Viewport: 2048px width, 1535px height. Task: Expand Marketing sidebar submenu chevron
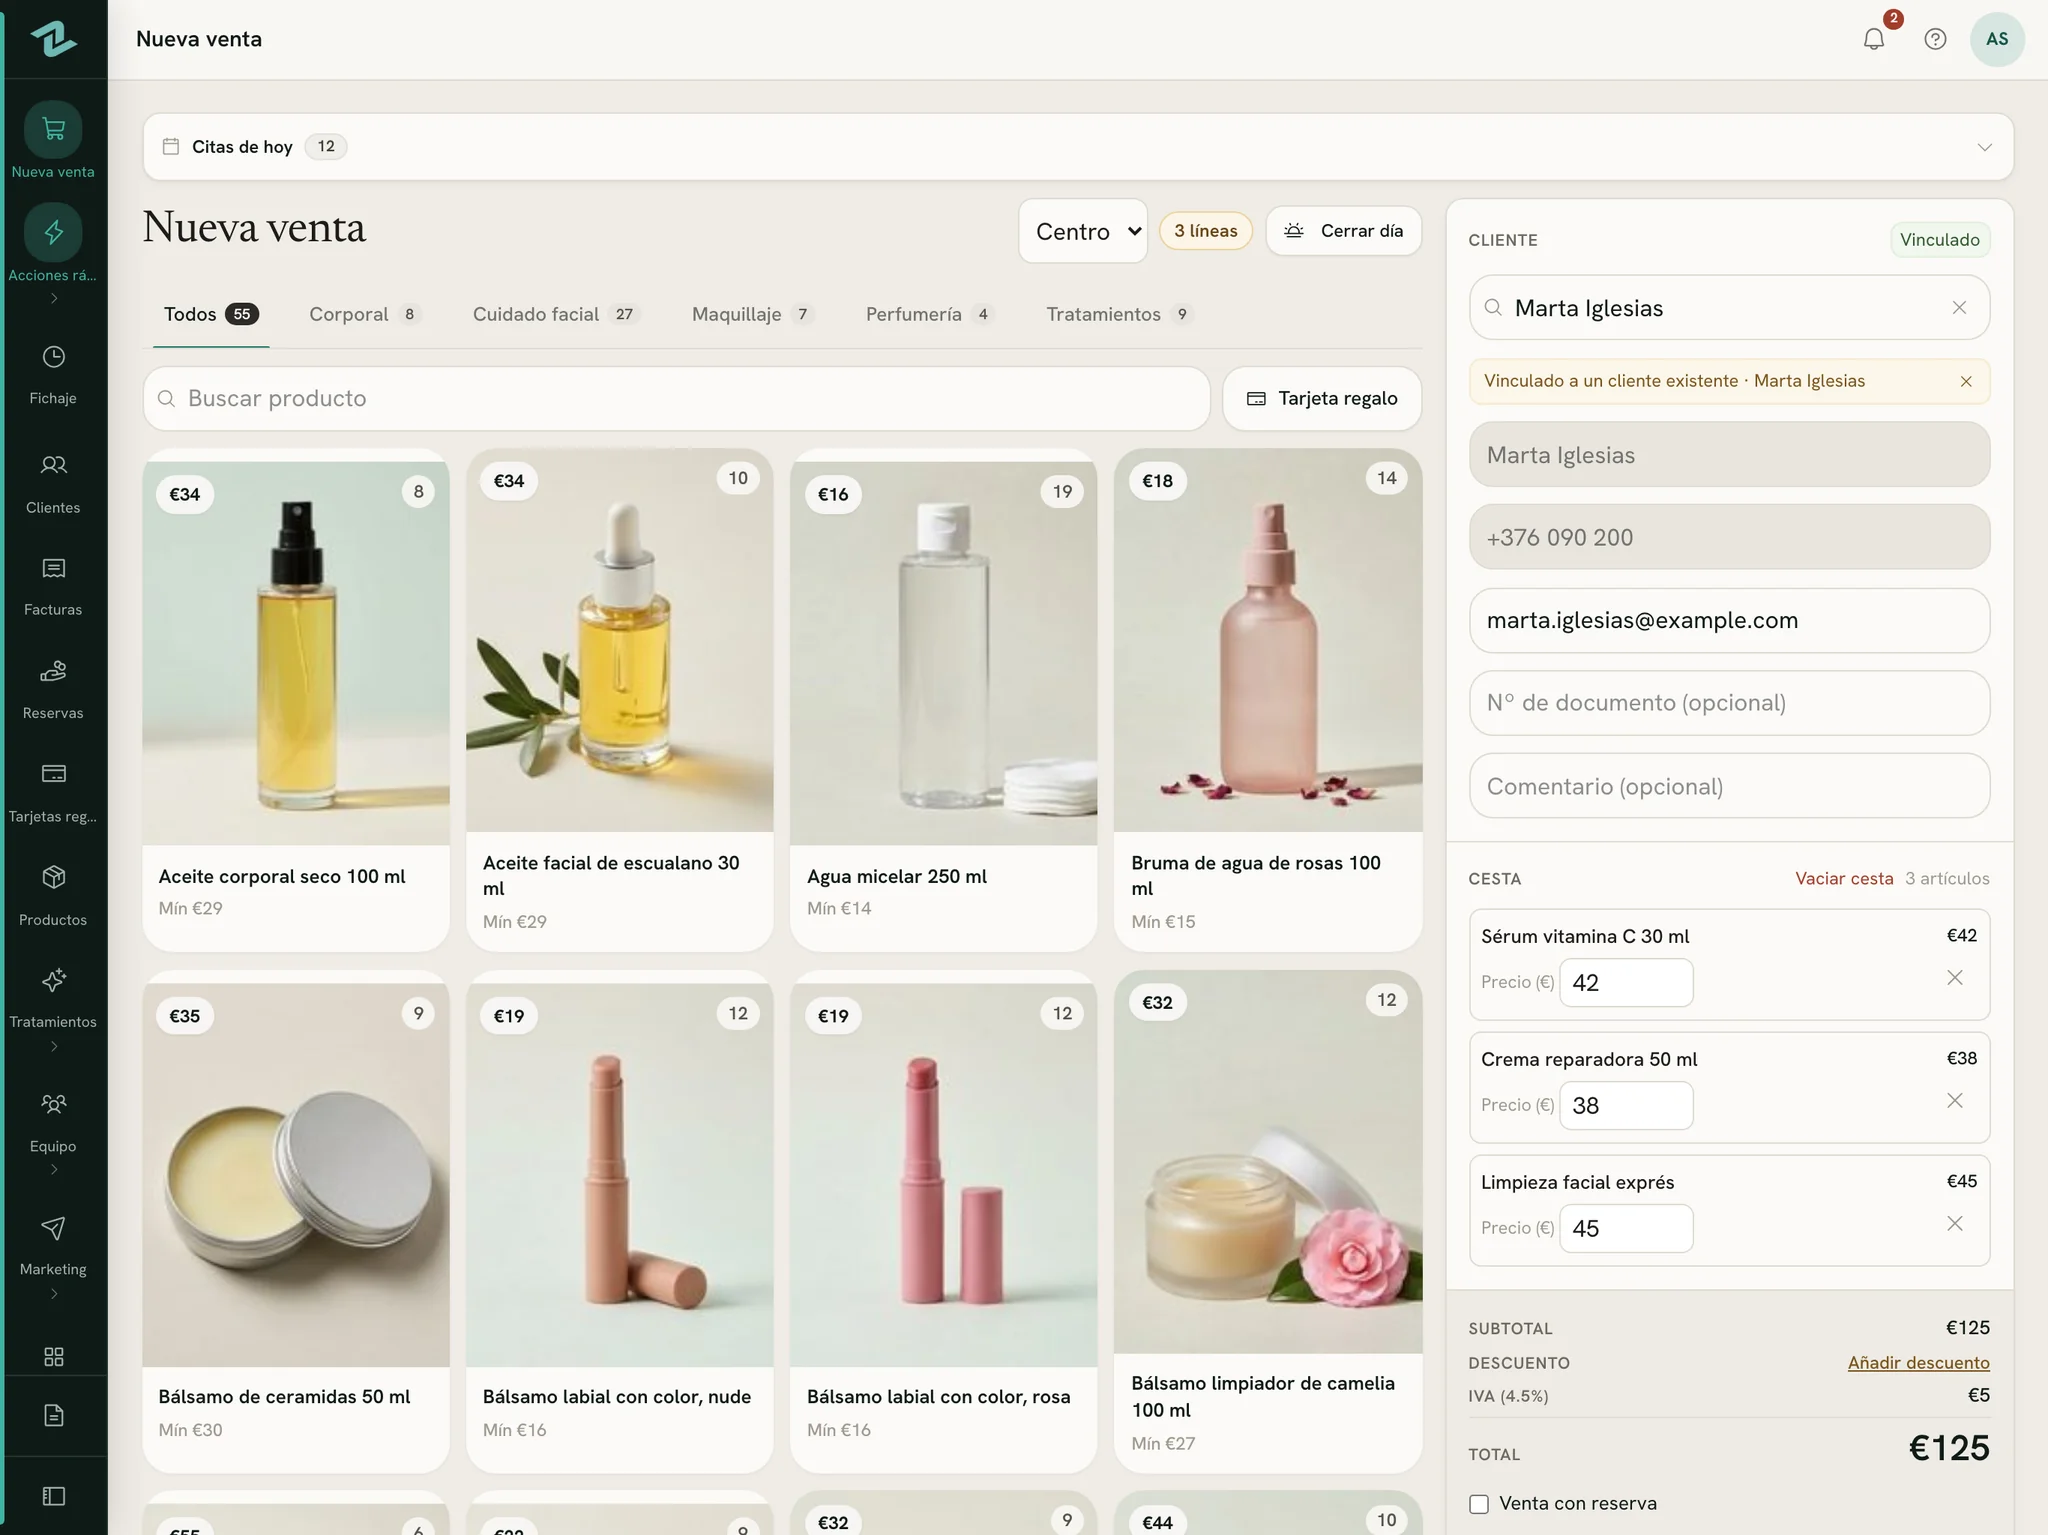53,1294
